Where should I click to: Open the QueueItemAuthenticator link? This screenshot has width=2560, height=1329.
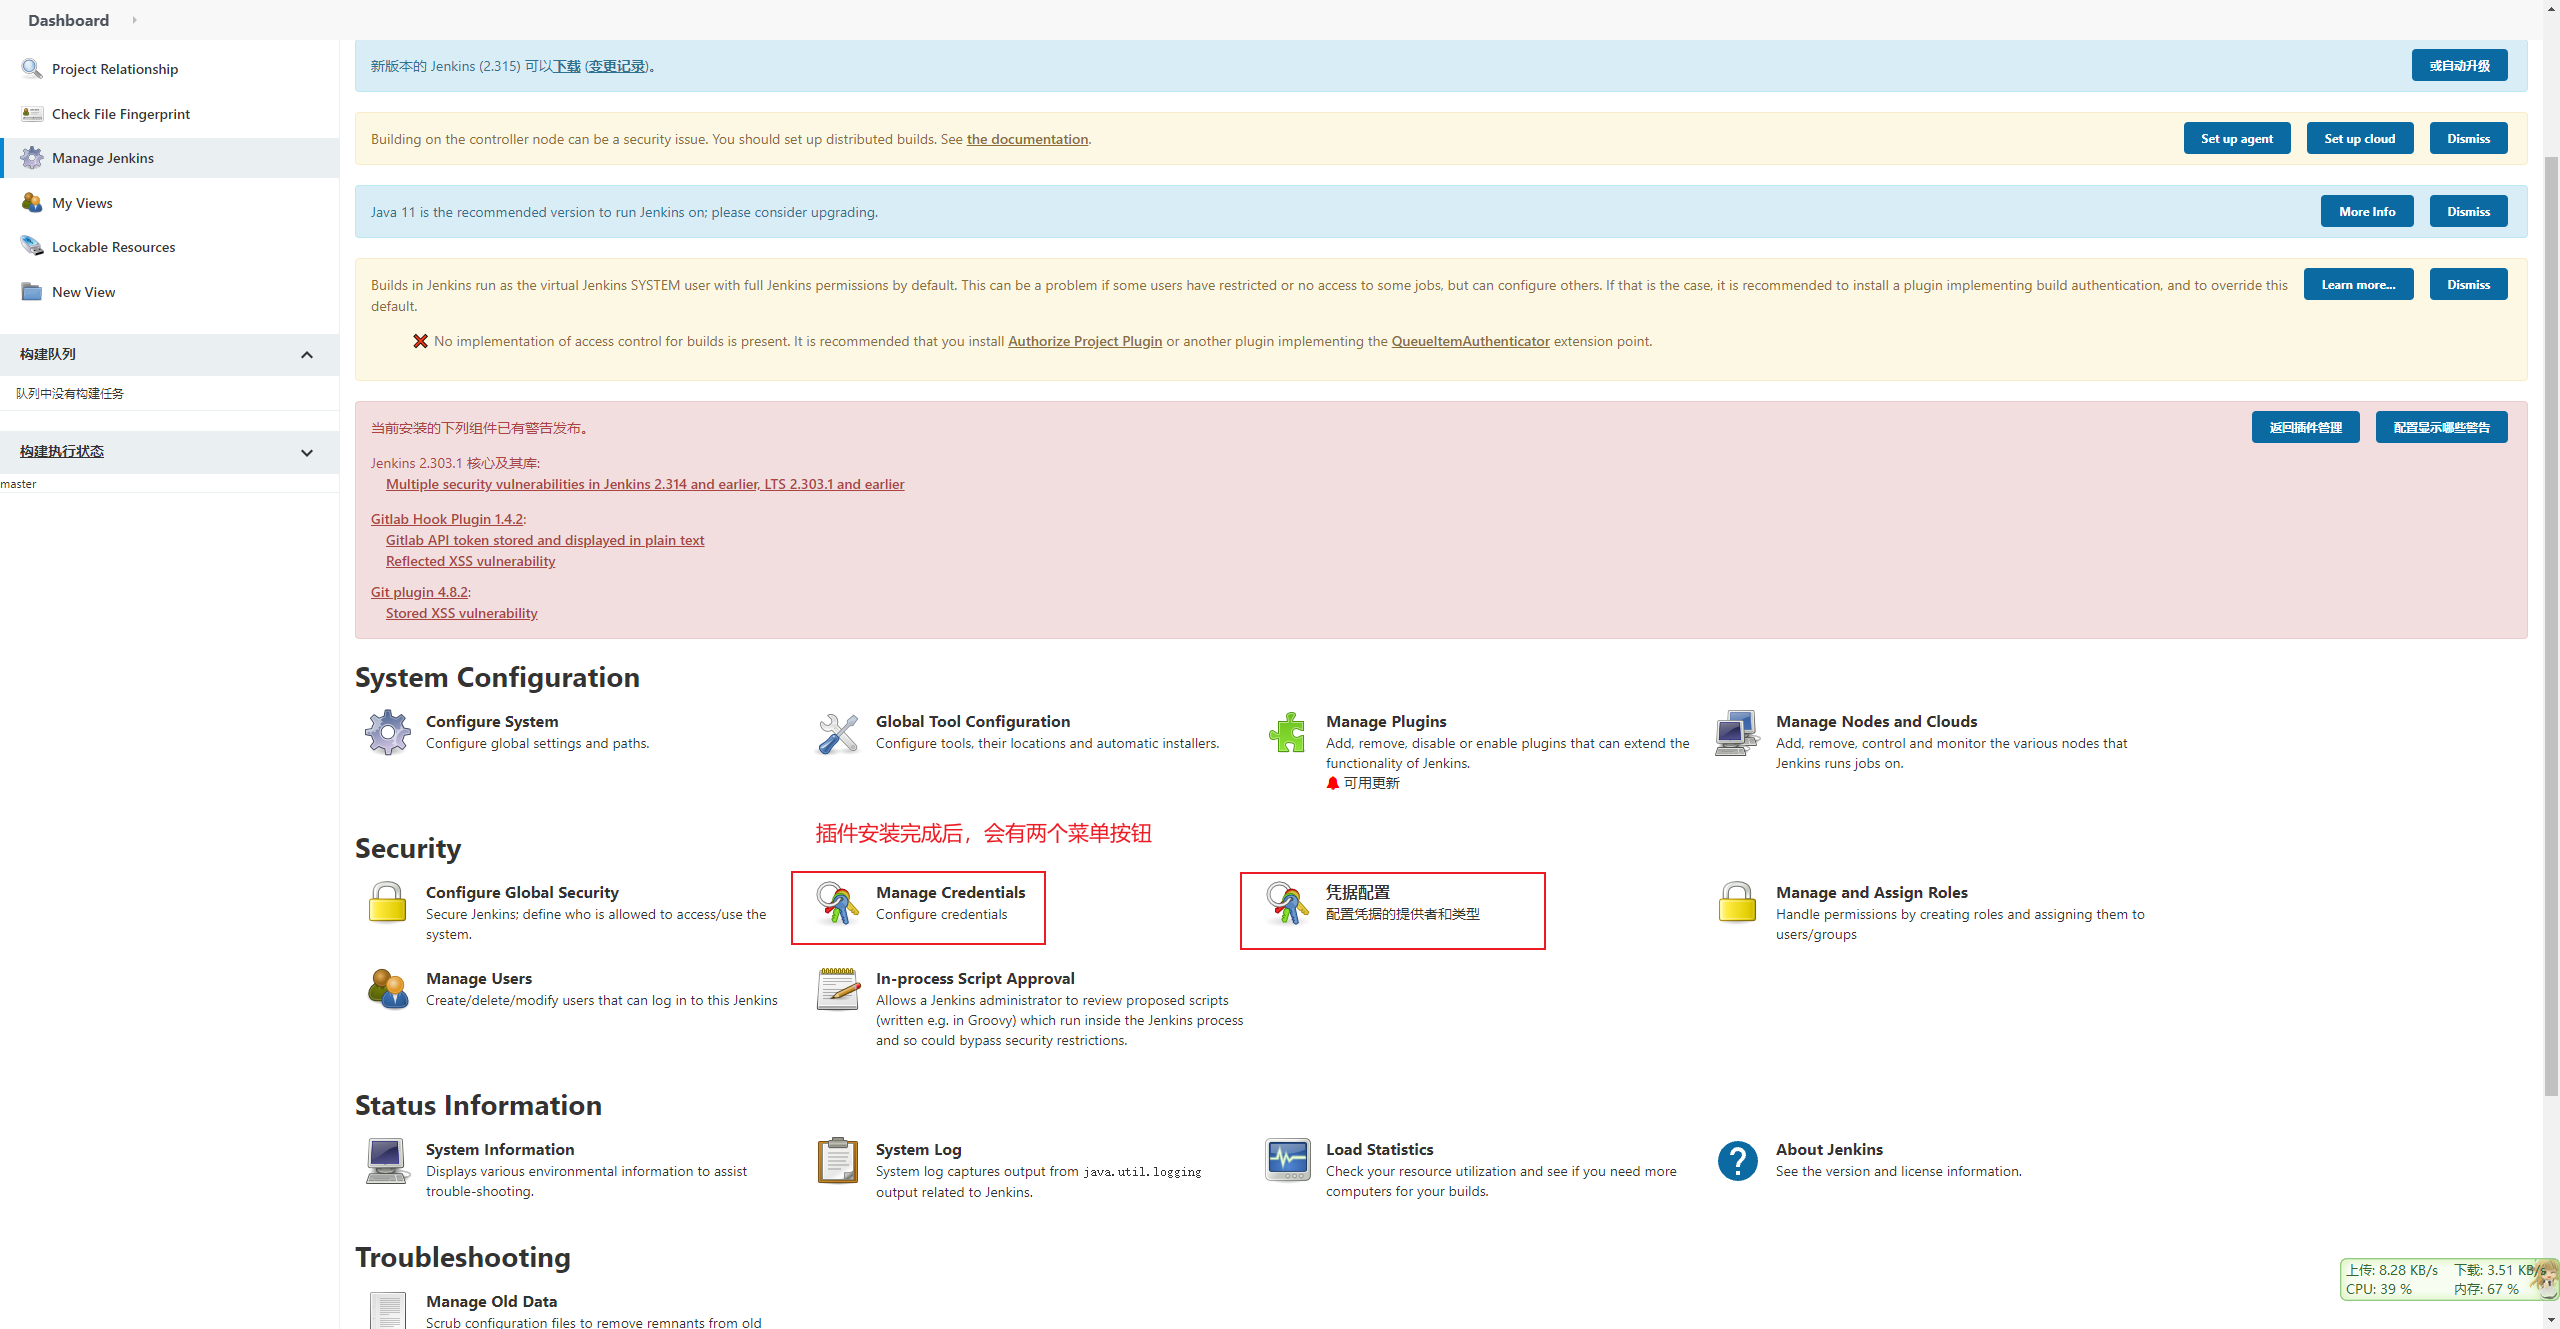coord(1471,341)
